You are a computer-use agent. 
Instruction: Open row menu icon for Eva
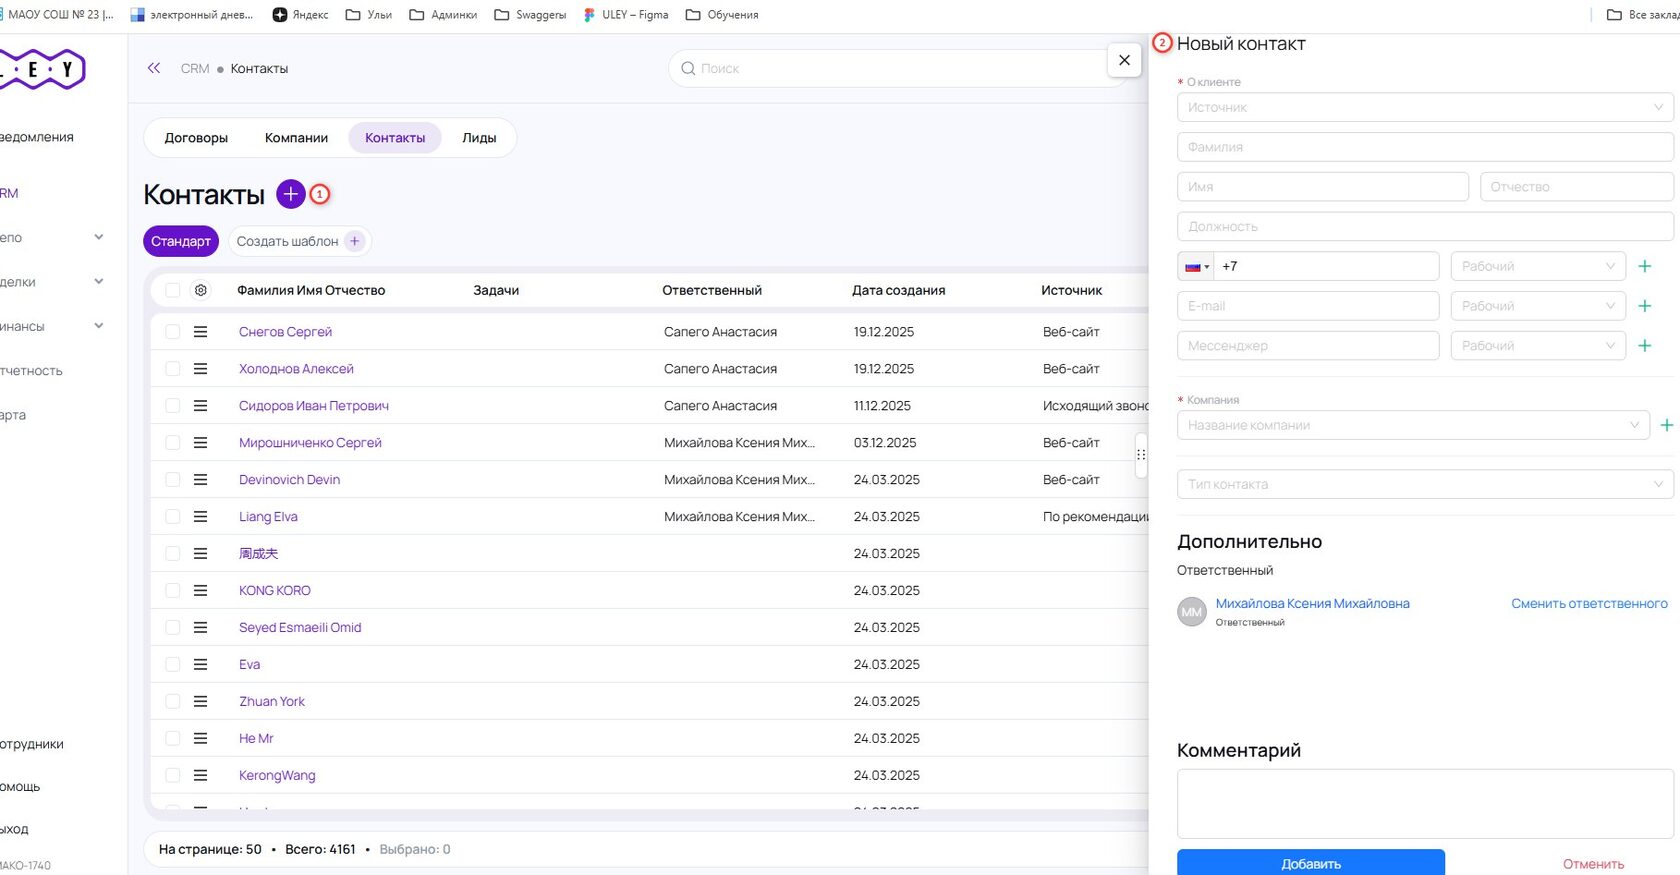200,665
